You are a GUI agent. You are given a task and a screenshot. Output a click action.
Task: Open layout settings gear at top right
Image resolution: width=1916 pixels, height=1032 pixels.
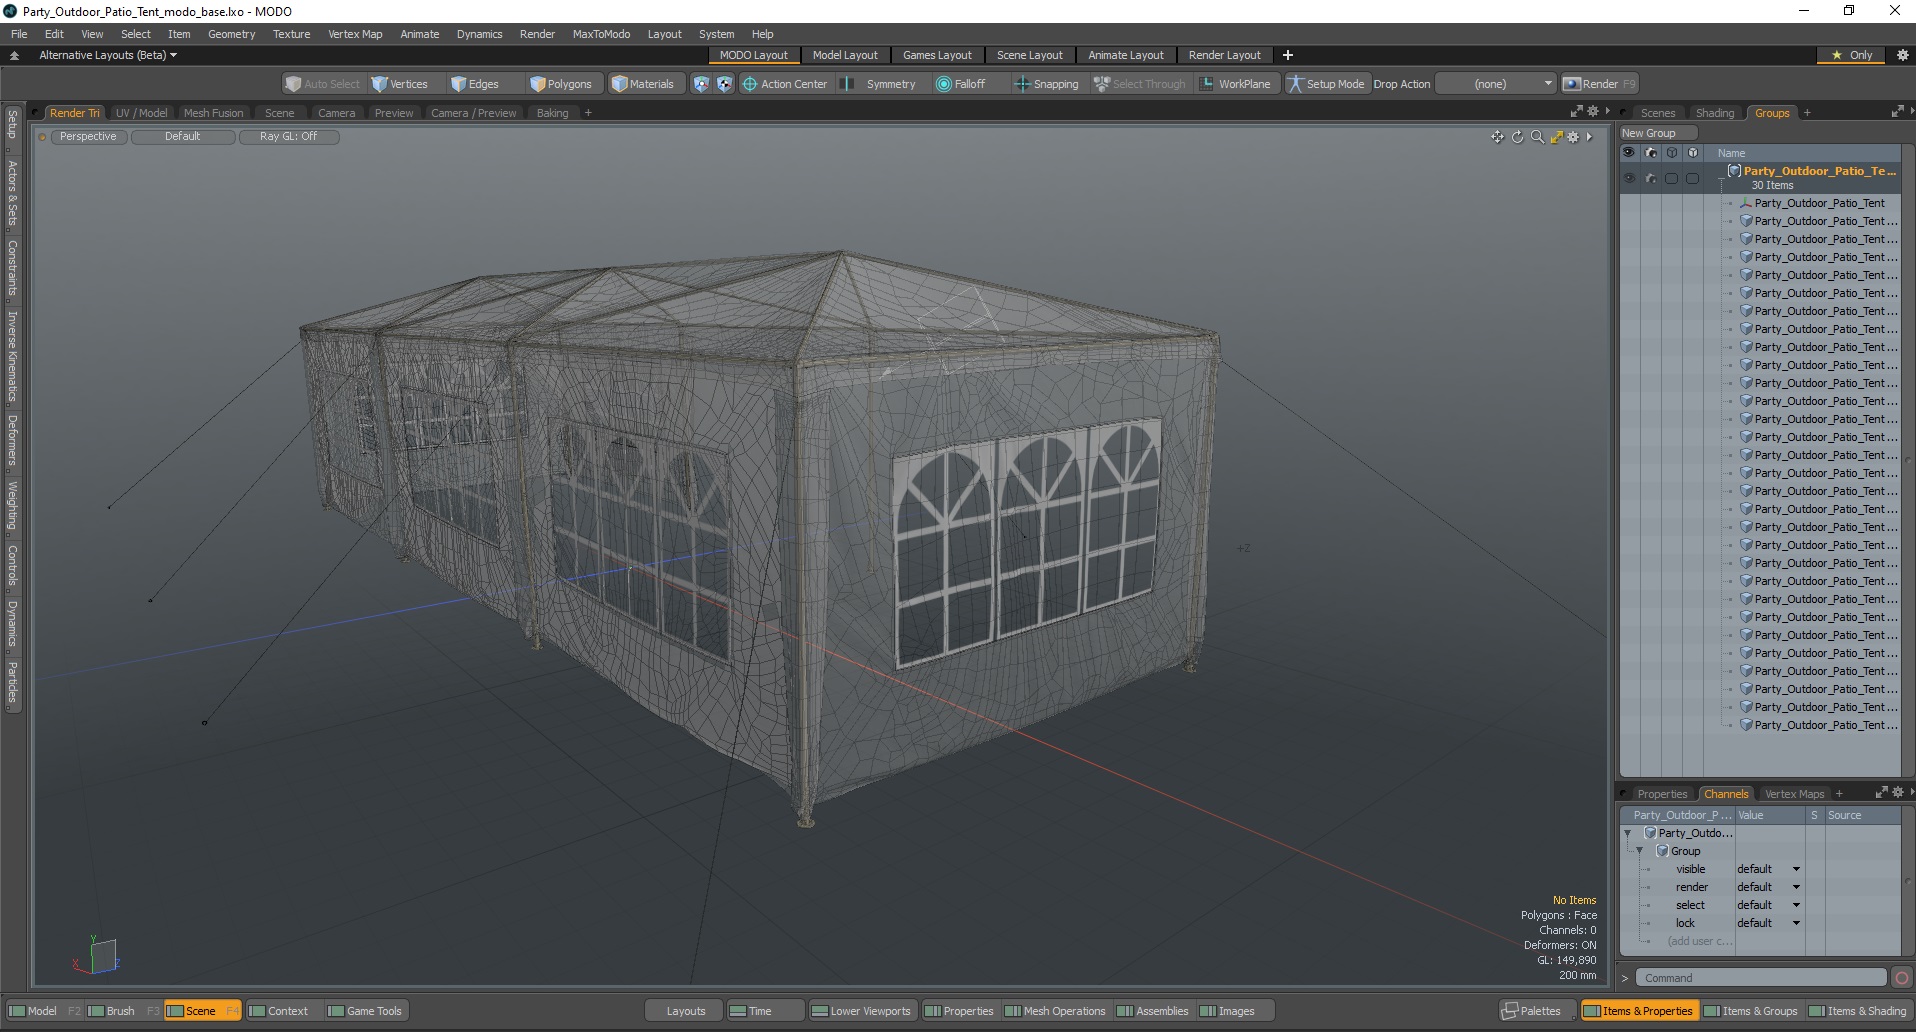click(1902, 55)
